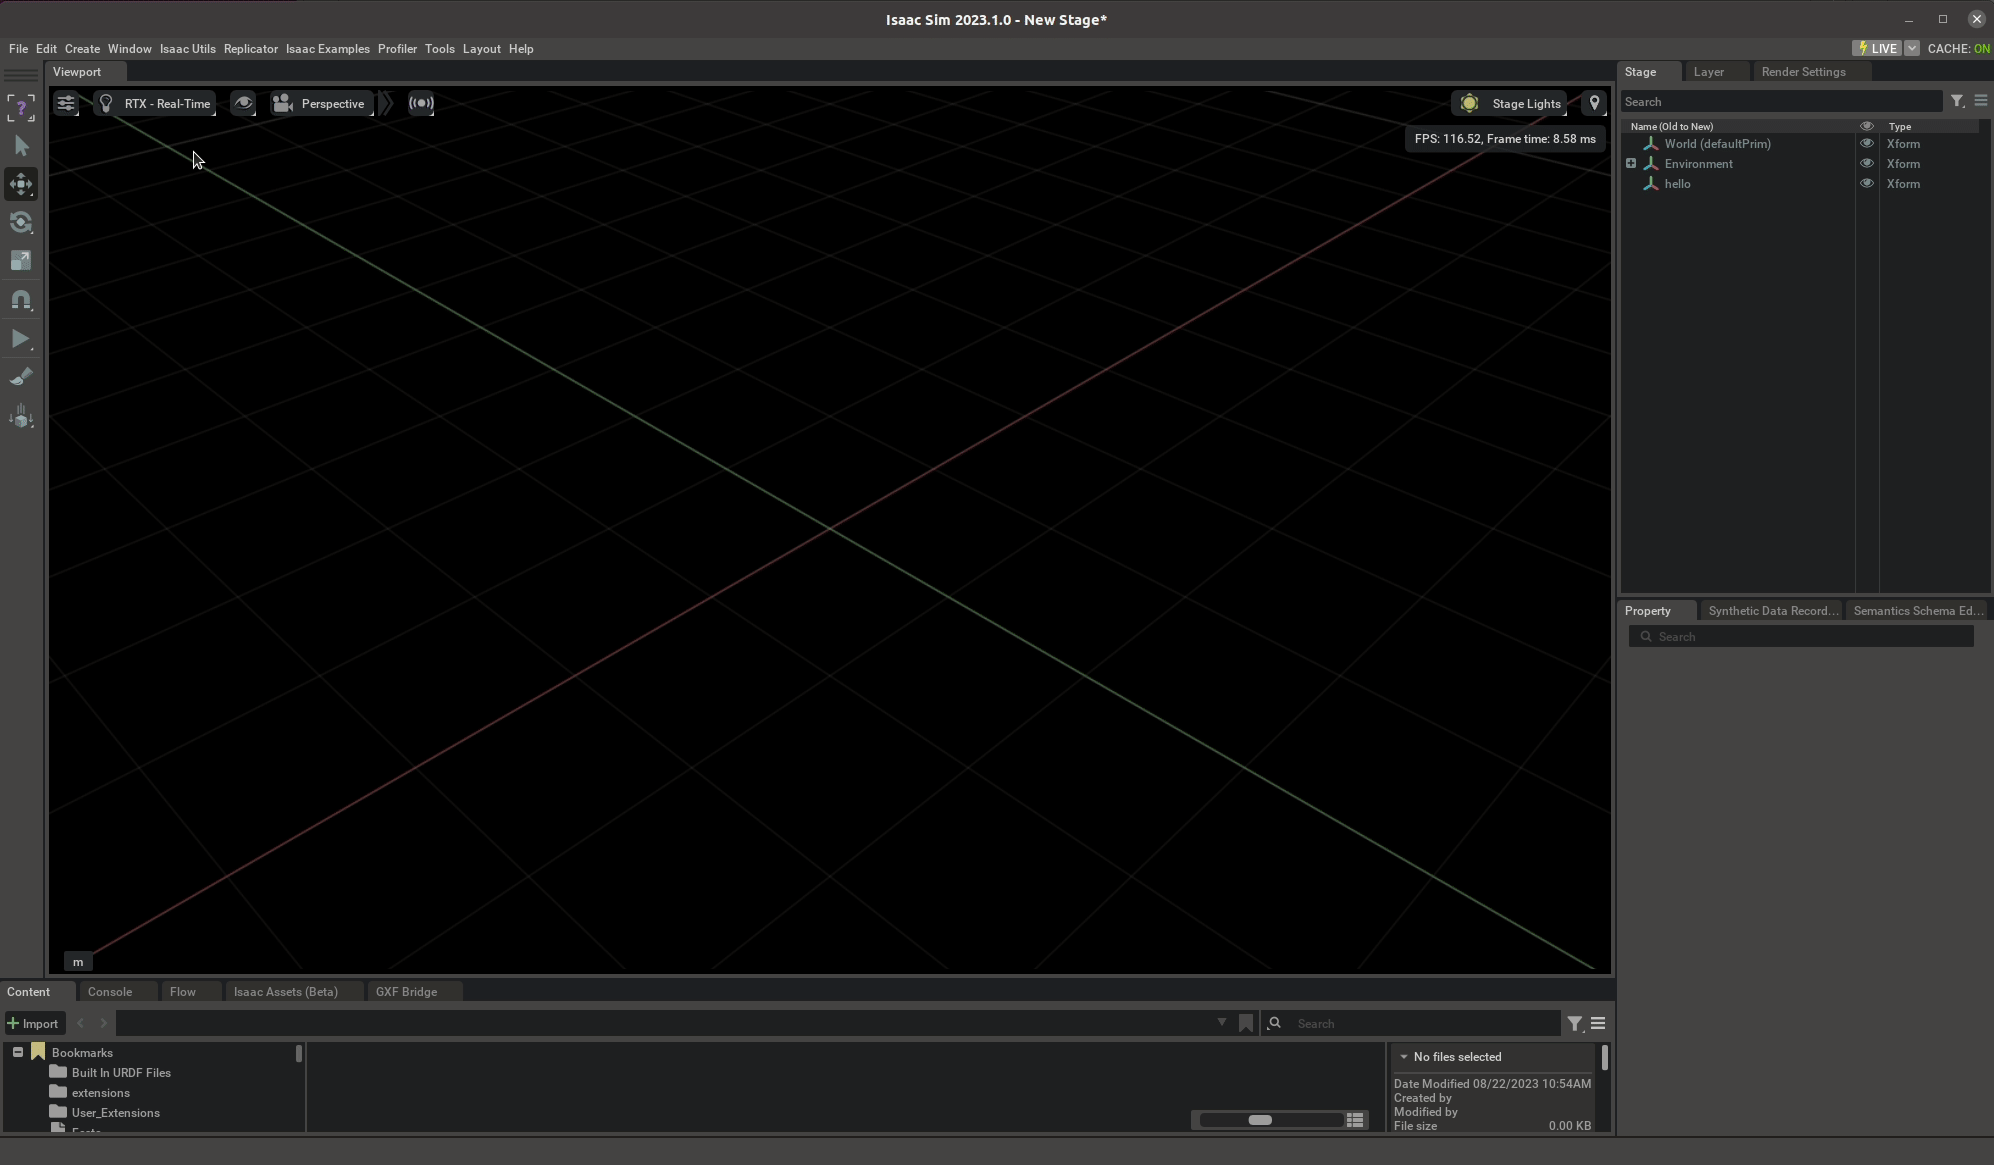The image size is (1994, 1165).
Task: Click the viewport streaming broadcast icon
Action: pyautogui.click(x=421, y=103)
